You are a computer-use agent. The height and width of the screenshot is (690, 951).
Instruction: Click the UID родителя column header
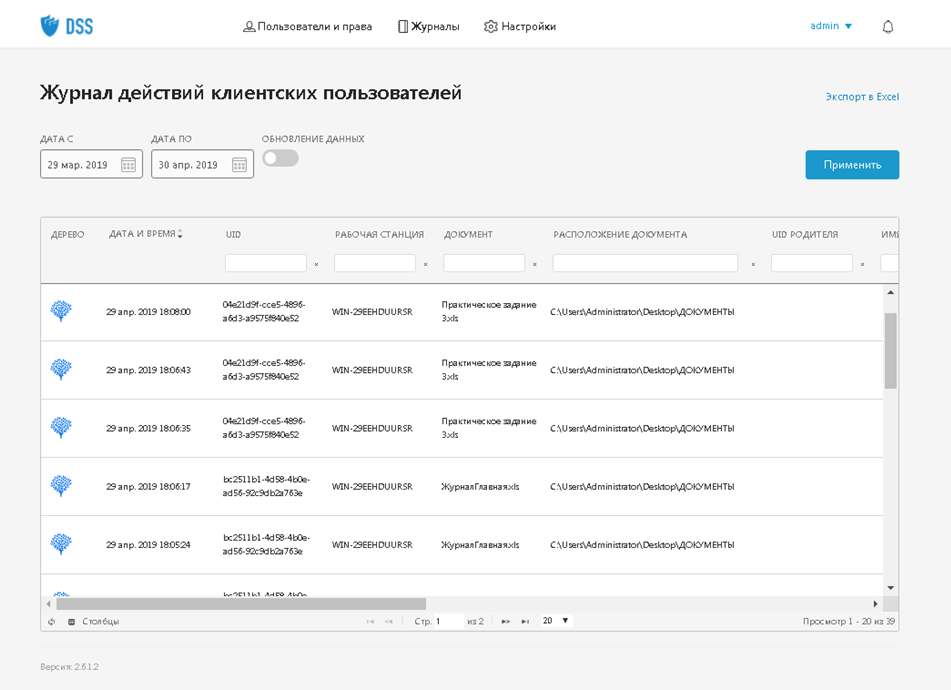(x=805, y=235)
